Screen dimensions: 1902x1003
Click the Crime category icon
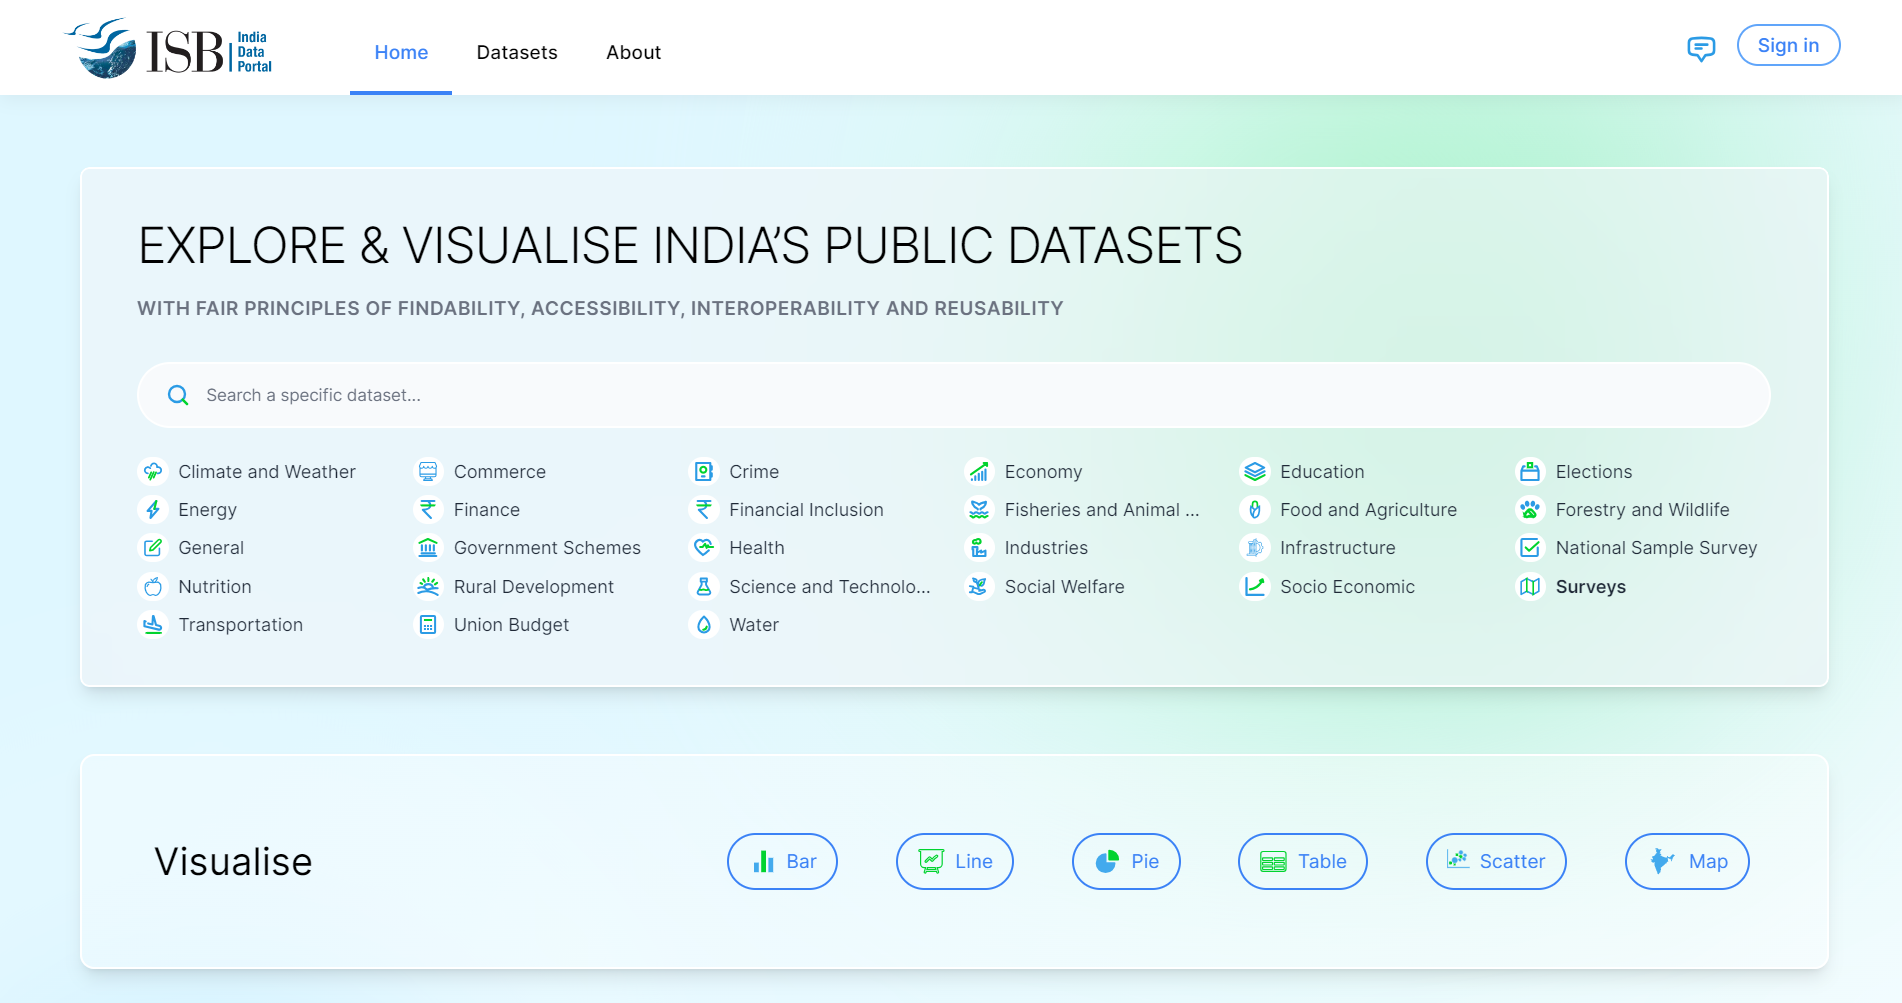click(704, 471)
